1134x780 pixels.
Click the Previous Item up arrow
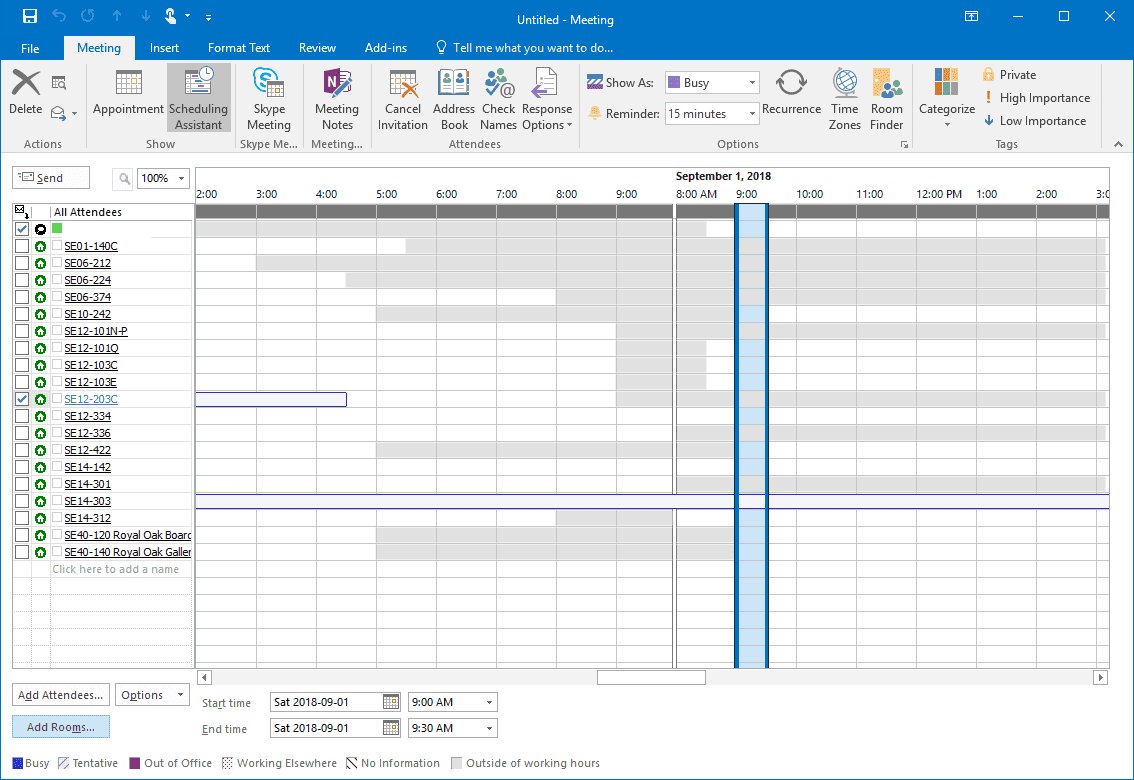[x=116, y=16]
